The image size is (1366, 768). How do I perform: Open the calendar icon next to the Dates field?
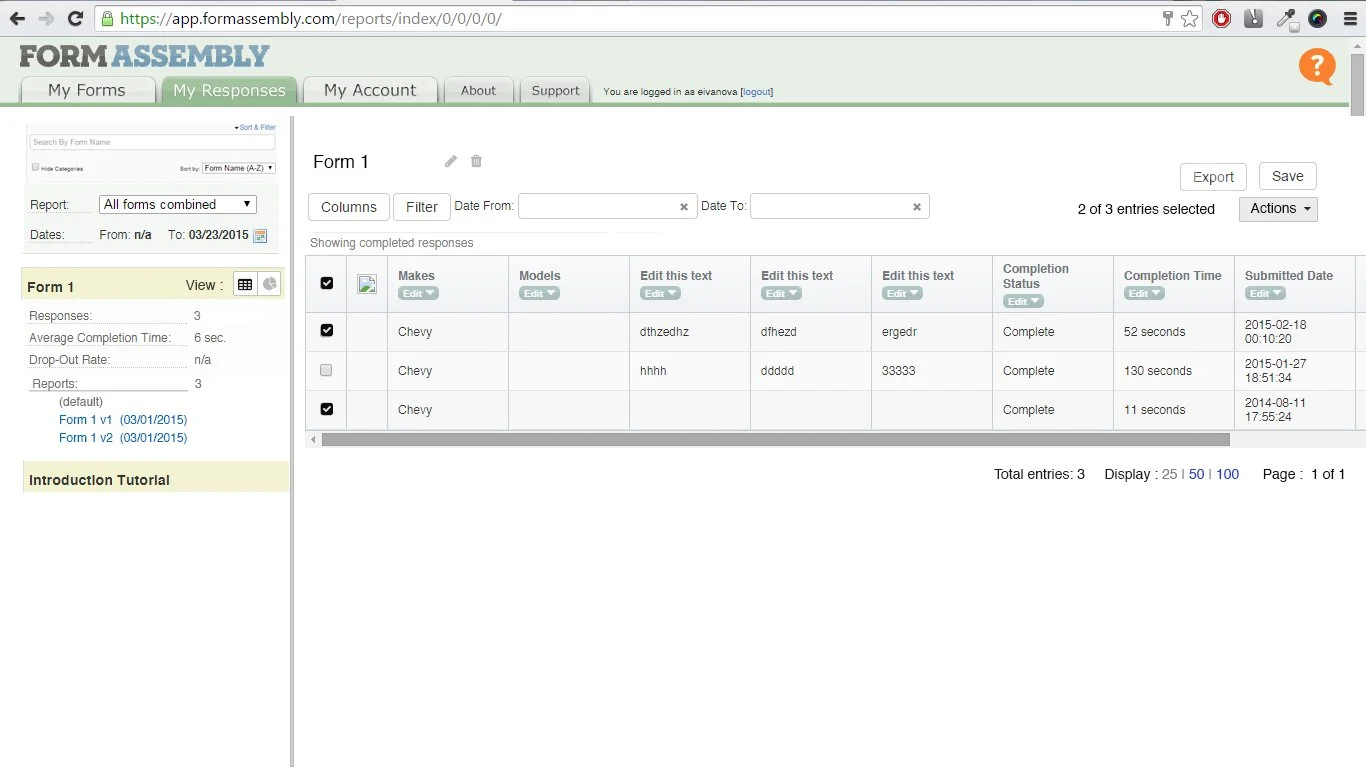260,235
